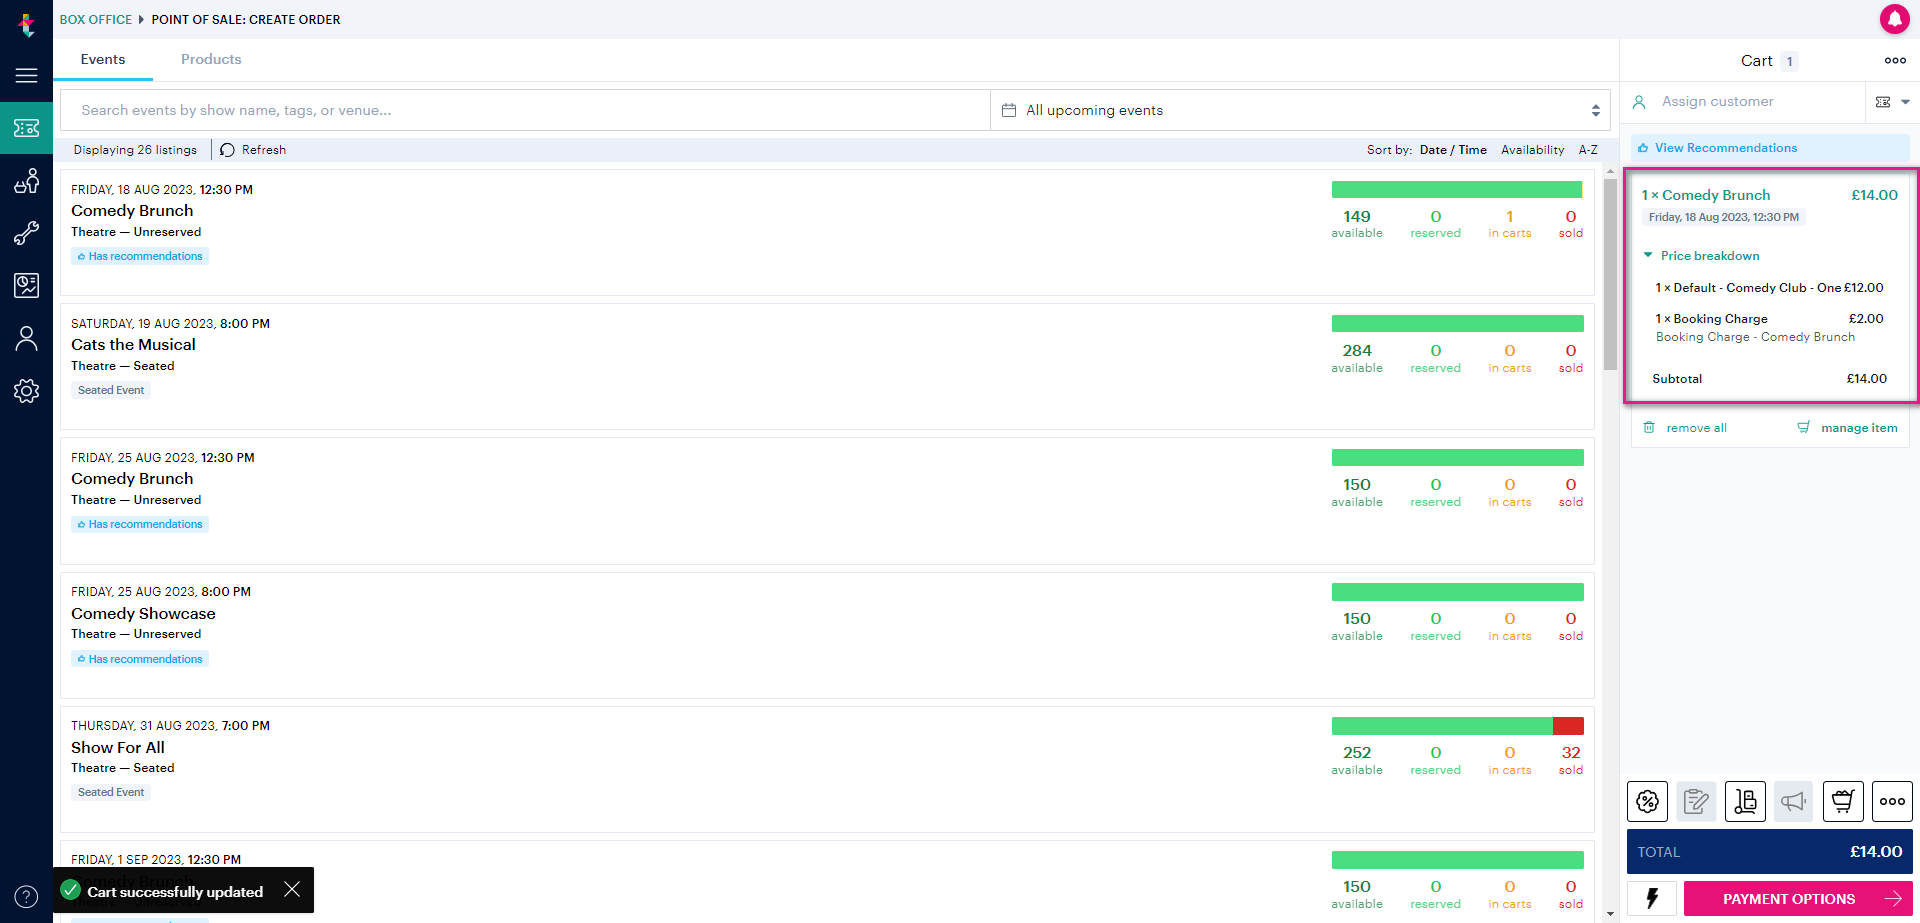Open the hamburger menu in sidebar
The height and width of the screenshot is (923, 1920).
(26, 75)
